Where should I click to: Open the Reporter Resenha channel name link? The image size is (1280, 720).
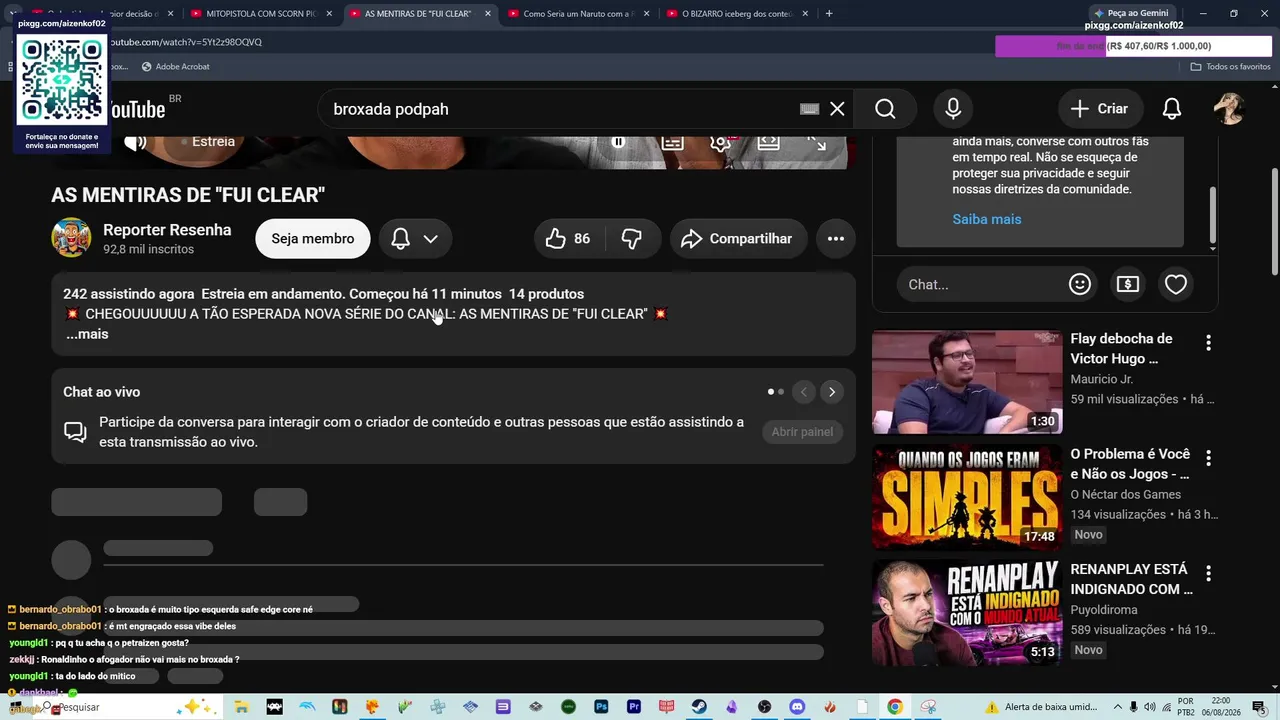click(167, 230)
